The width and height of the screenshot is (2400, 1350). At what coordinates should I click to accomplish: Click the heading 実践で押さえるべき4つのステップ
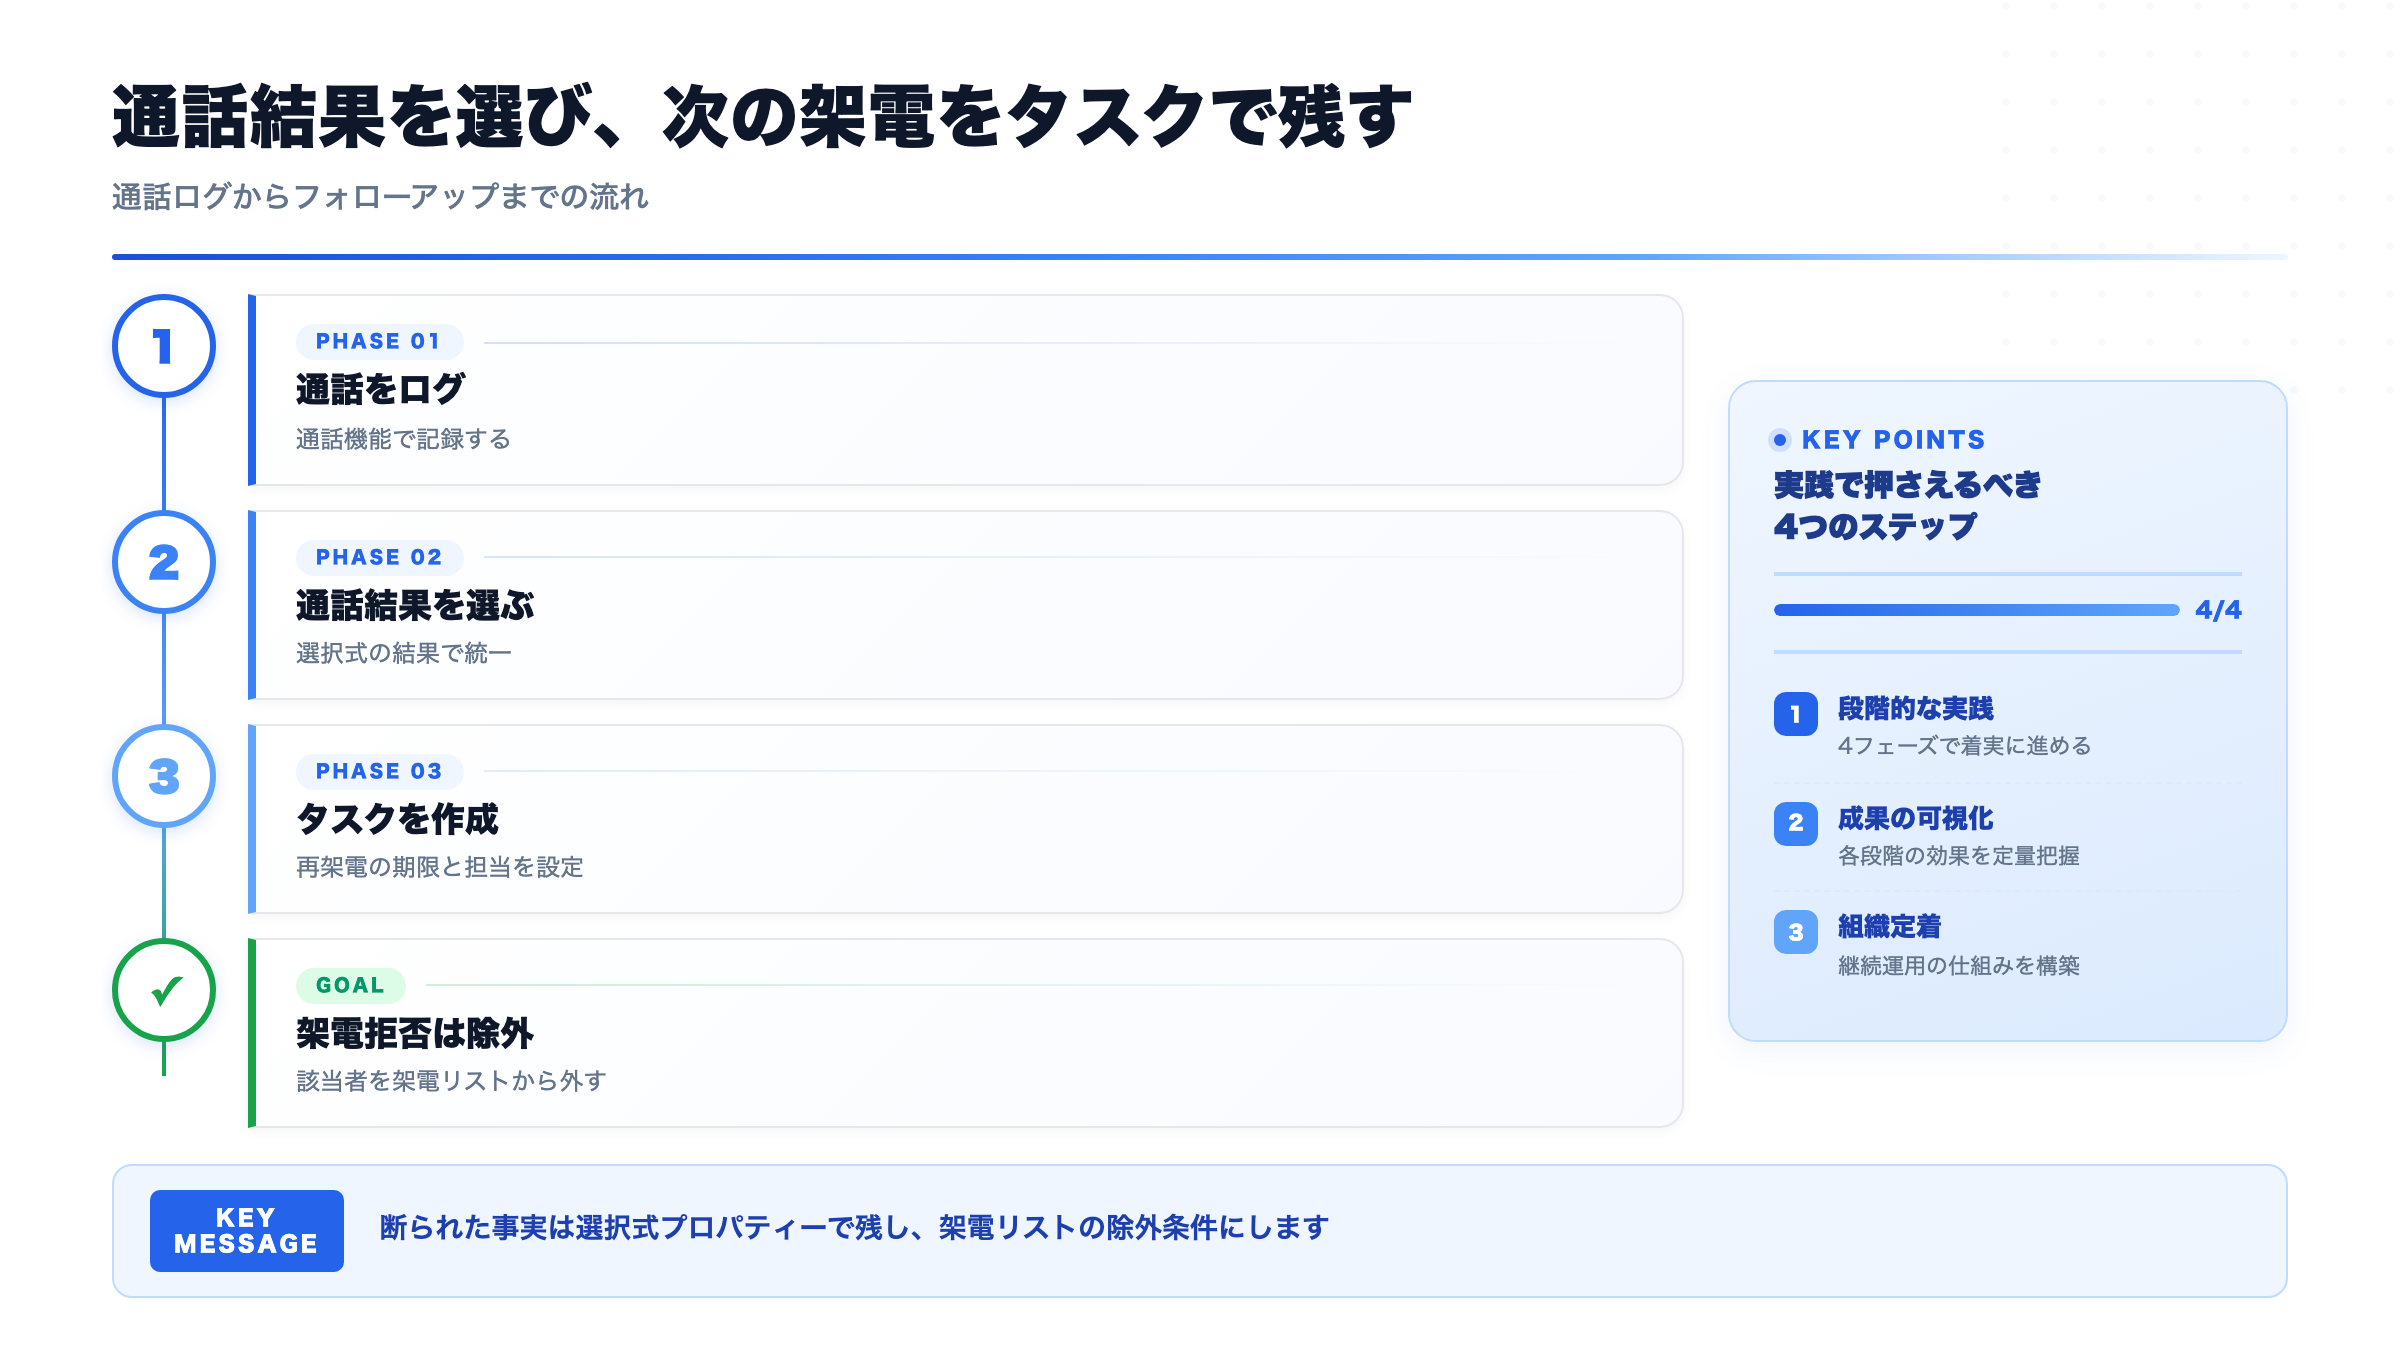[x=1908, y=505]
